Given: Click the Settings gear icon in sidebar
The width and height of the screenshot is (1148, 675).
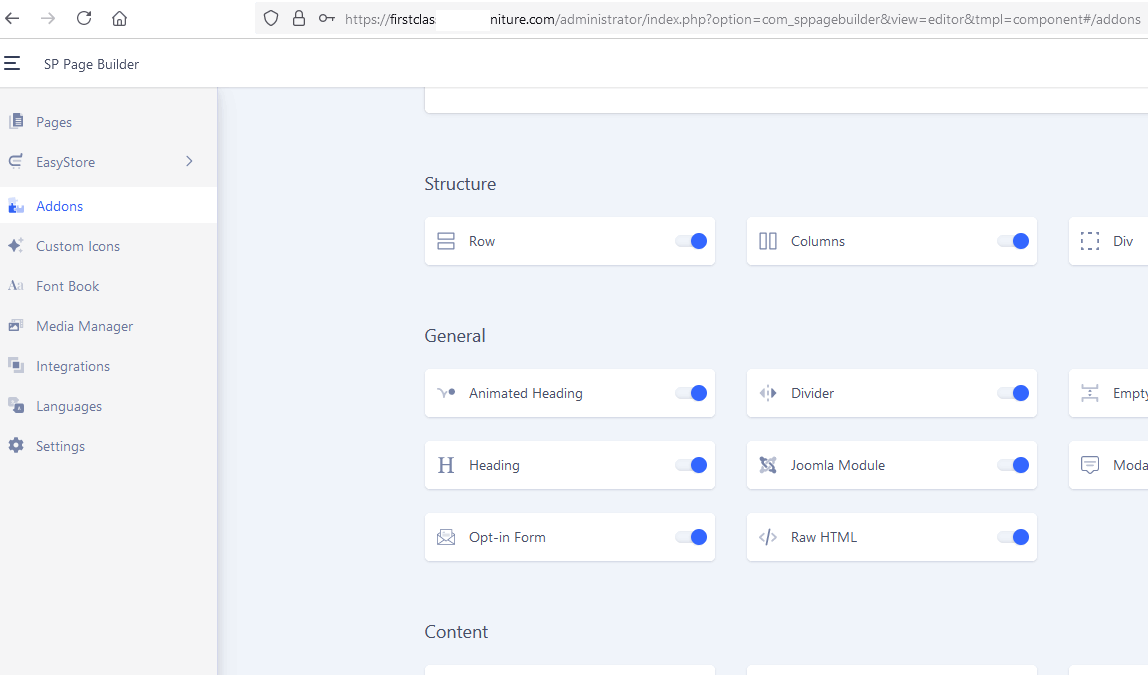Looking at the screenshot, I should click(16, 446).
